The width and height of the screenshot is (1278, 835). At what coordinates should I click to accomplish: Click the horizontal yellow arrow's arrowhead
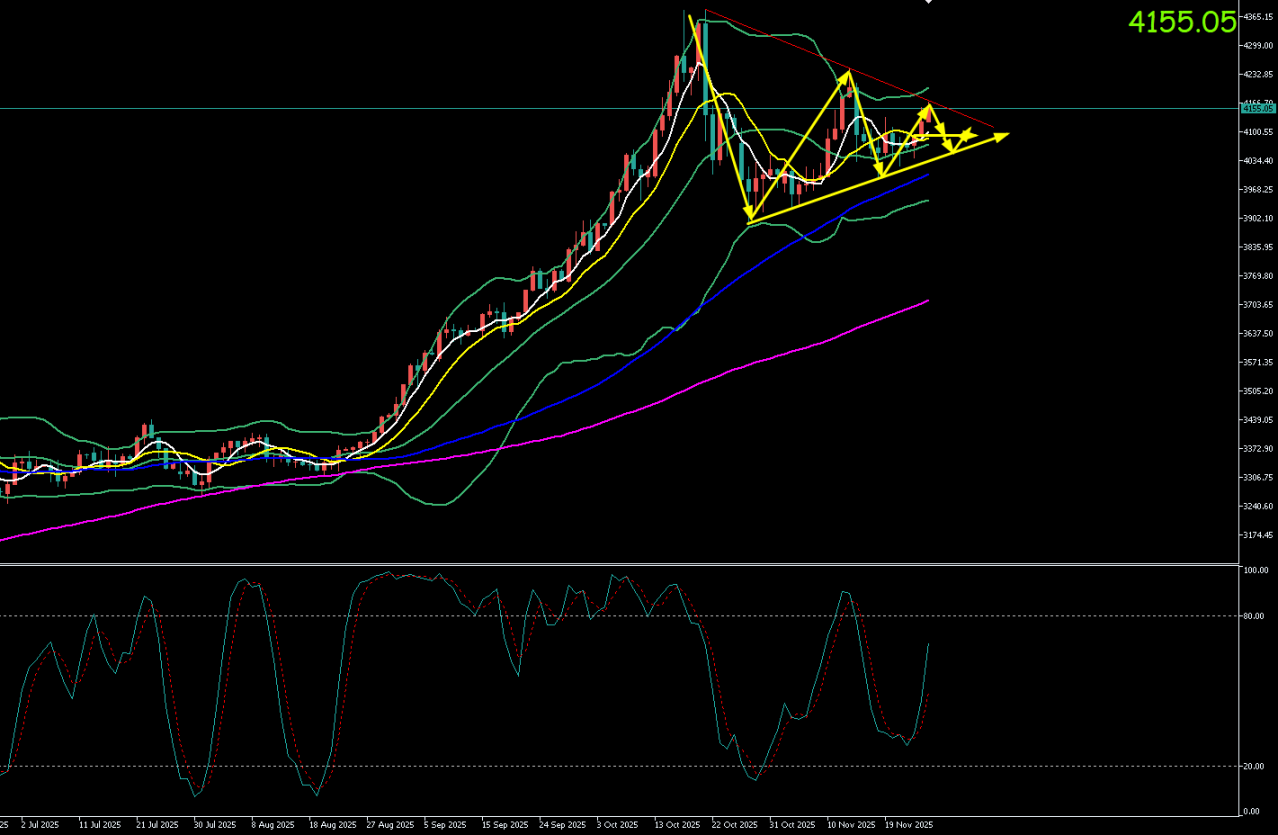tap(971, 135)
